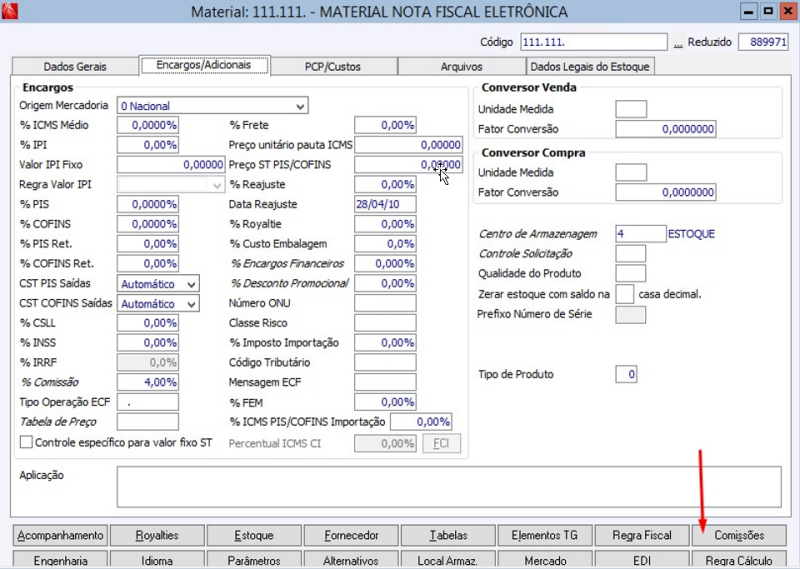Click the % IPI input field
Screen dimensions: 800x569
click(x=148, y=145)
